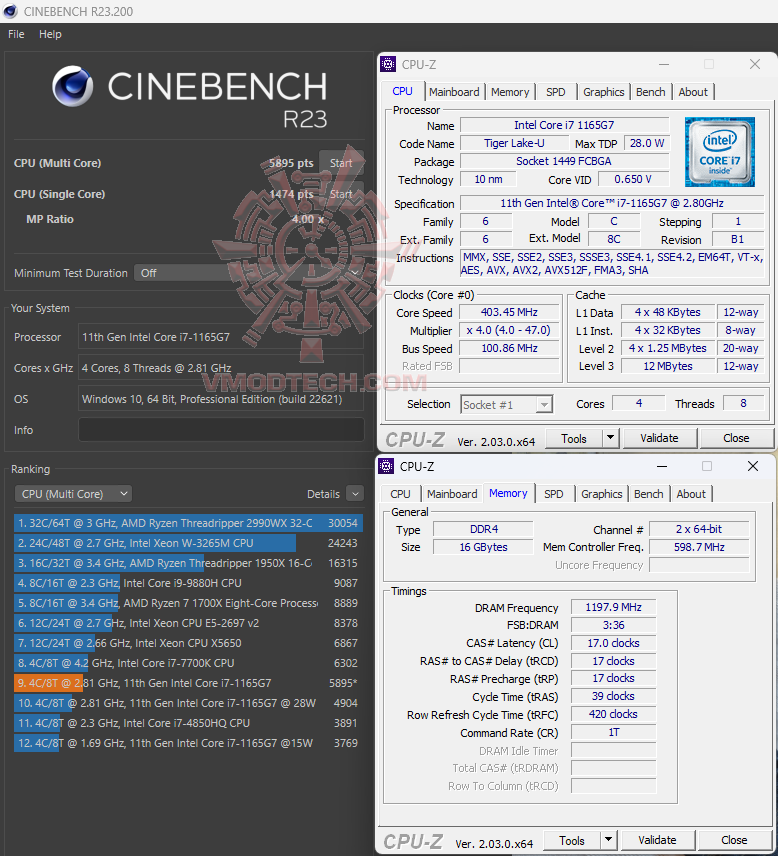The height and width of the screenshot is (856, 778).
Task: Switch to CPU tab in bottom CPU-Z
Action: (400, 494)
